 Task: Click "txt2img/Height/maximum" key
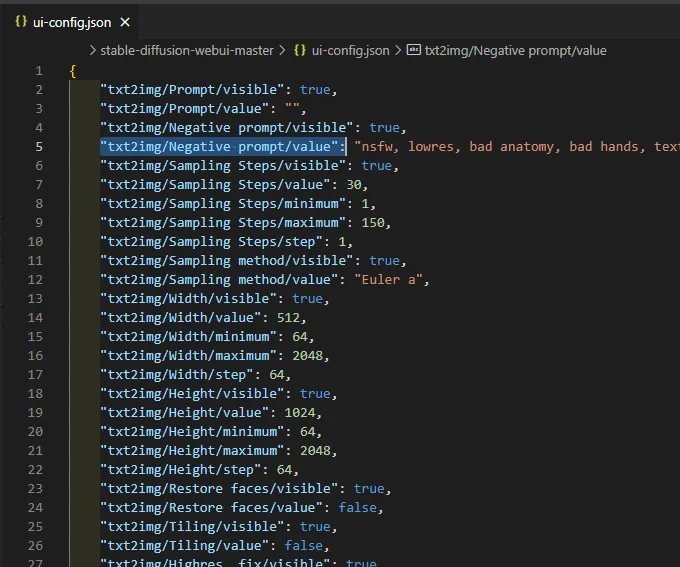(x=192, y=451)
